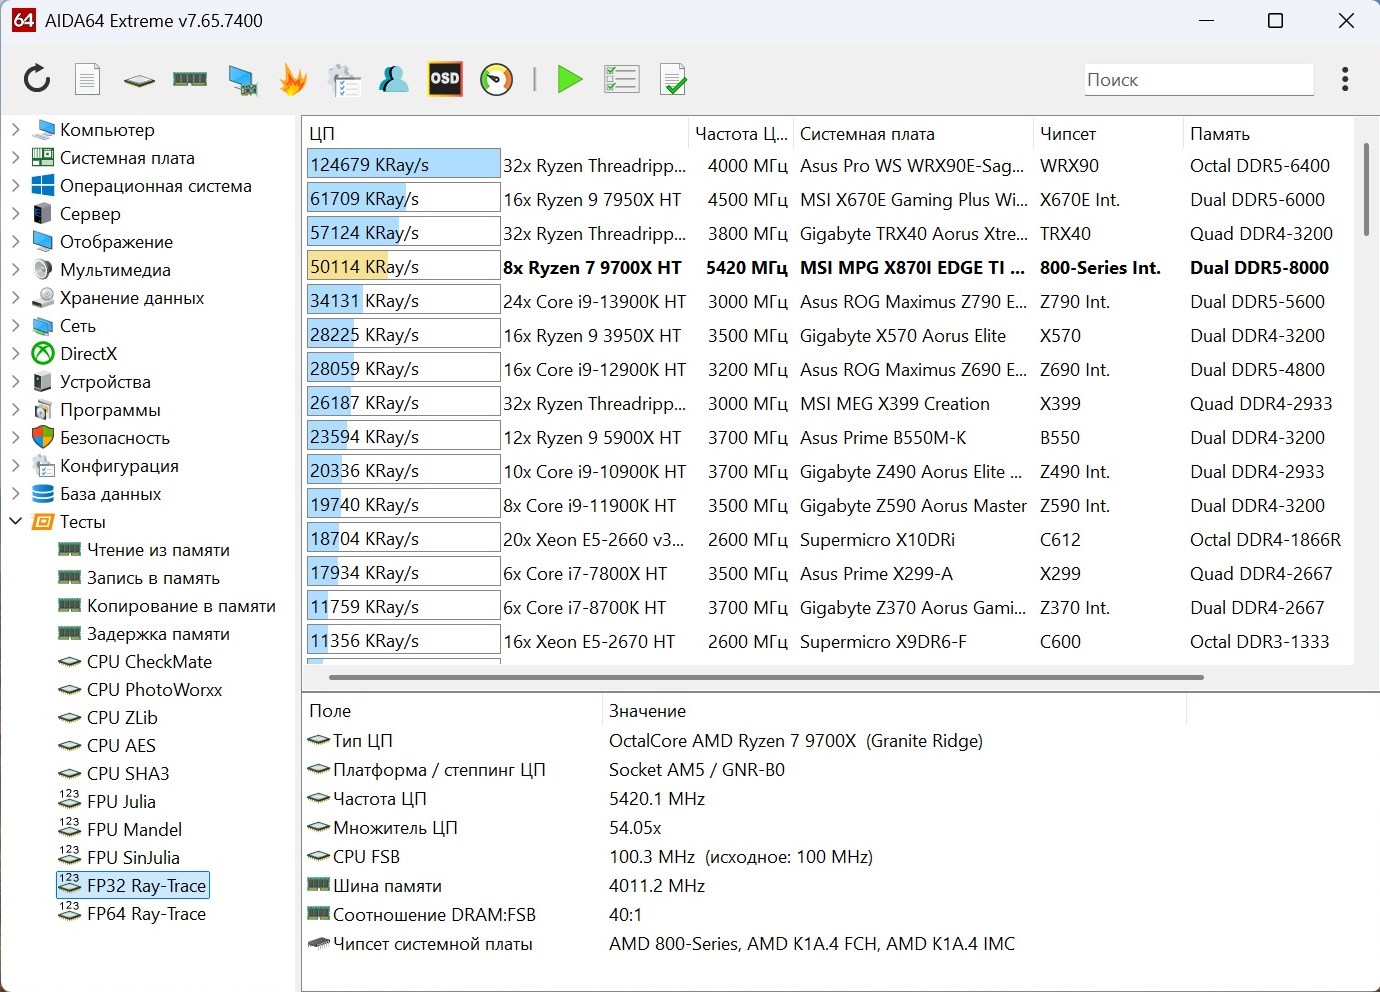Click the RAM memory module toolbar icon
1380x992 pixels.
point(190,79)
